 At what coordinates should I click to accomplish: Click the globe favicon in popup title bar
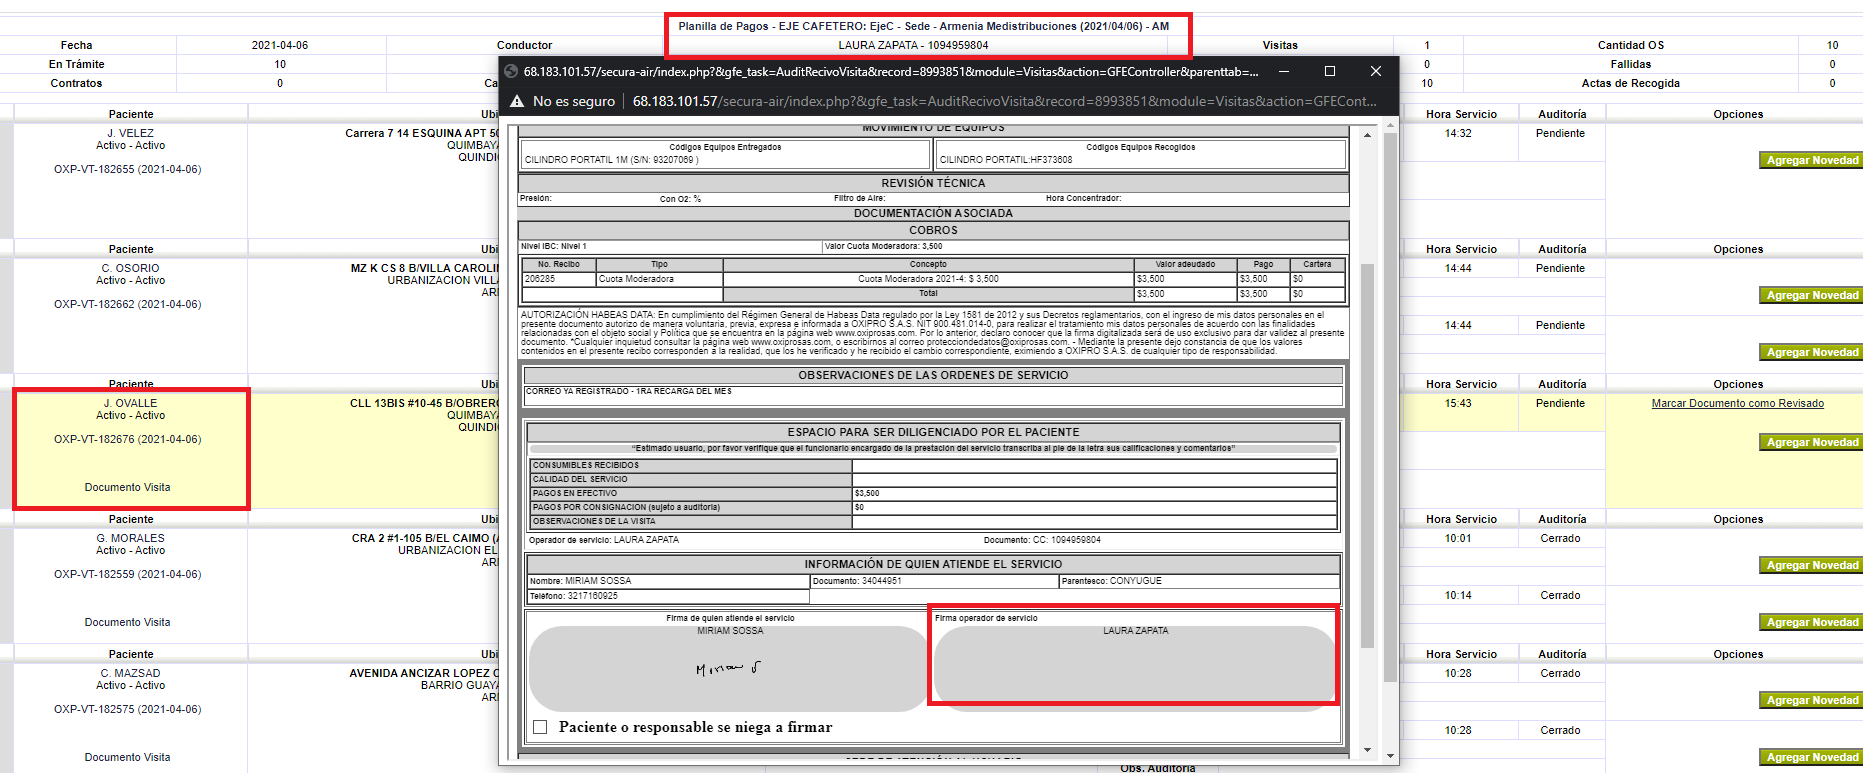pyautogui.click(x=511, y=71)
